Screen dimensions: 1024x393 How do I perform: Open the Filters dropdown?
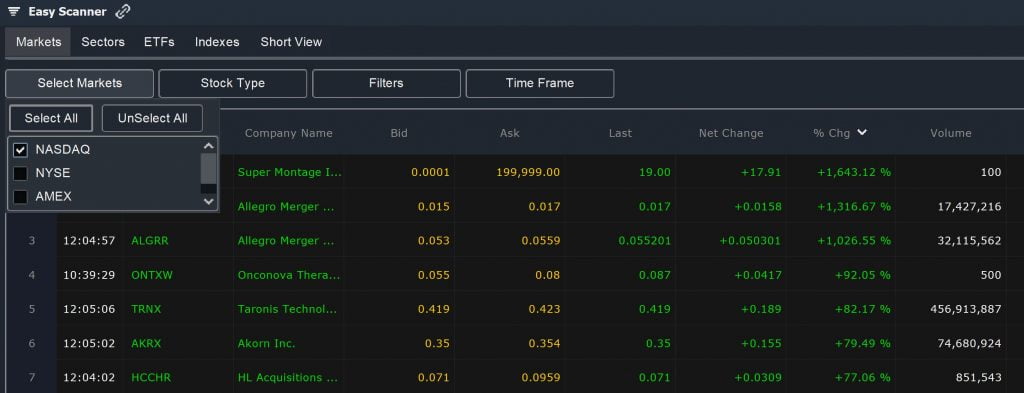point(386,84)
